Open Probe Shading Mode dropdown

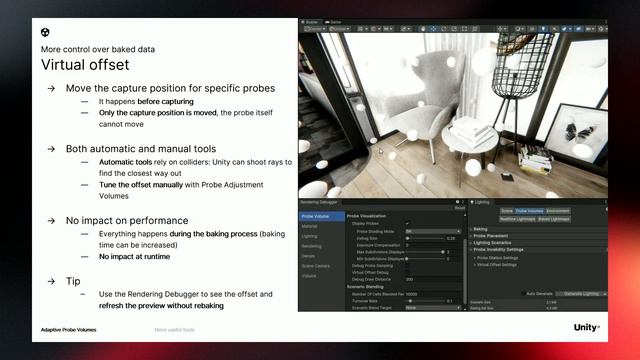[x=433, y=231]
